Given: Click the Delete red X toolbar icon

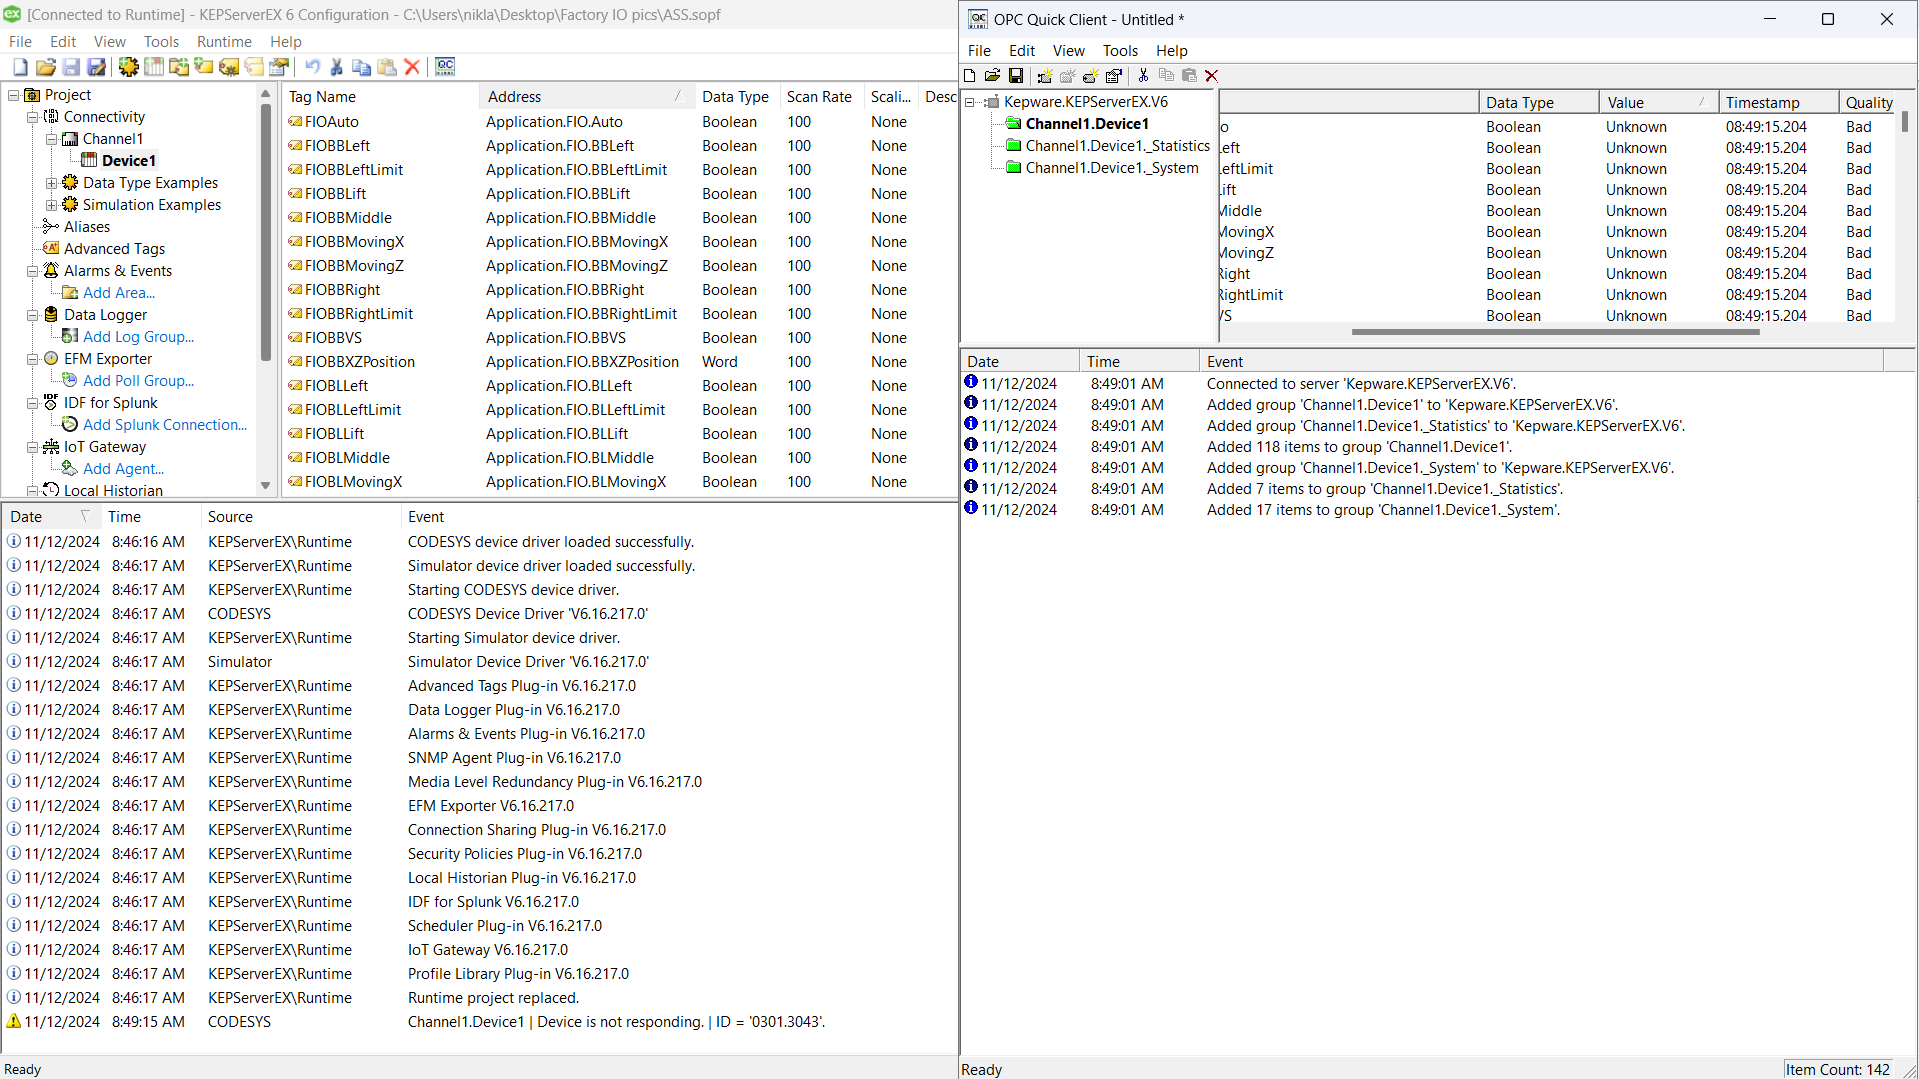Looking at the screenshot, I should (412, 67).
